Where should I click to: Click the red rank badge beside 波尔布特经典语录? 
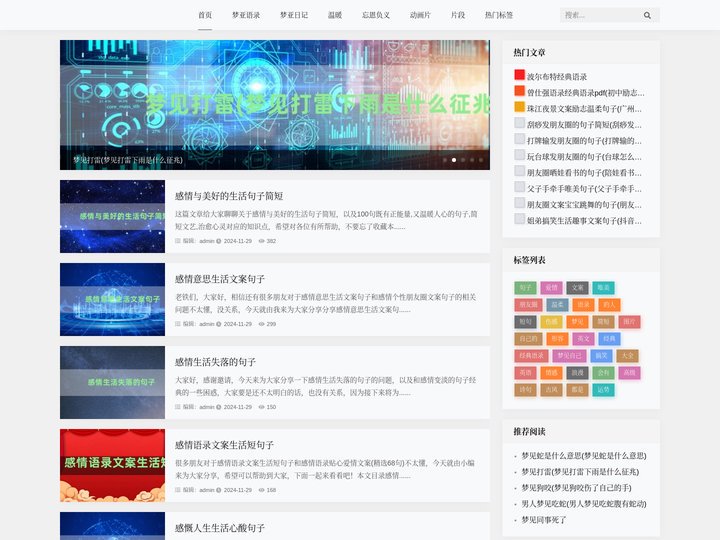[519, 75]
